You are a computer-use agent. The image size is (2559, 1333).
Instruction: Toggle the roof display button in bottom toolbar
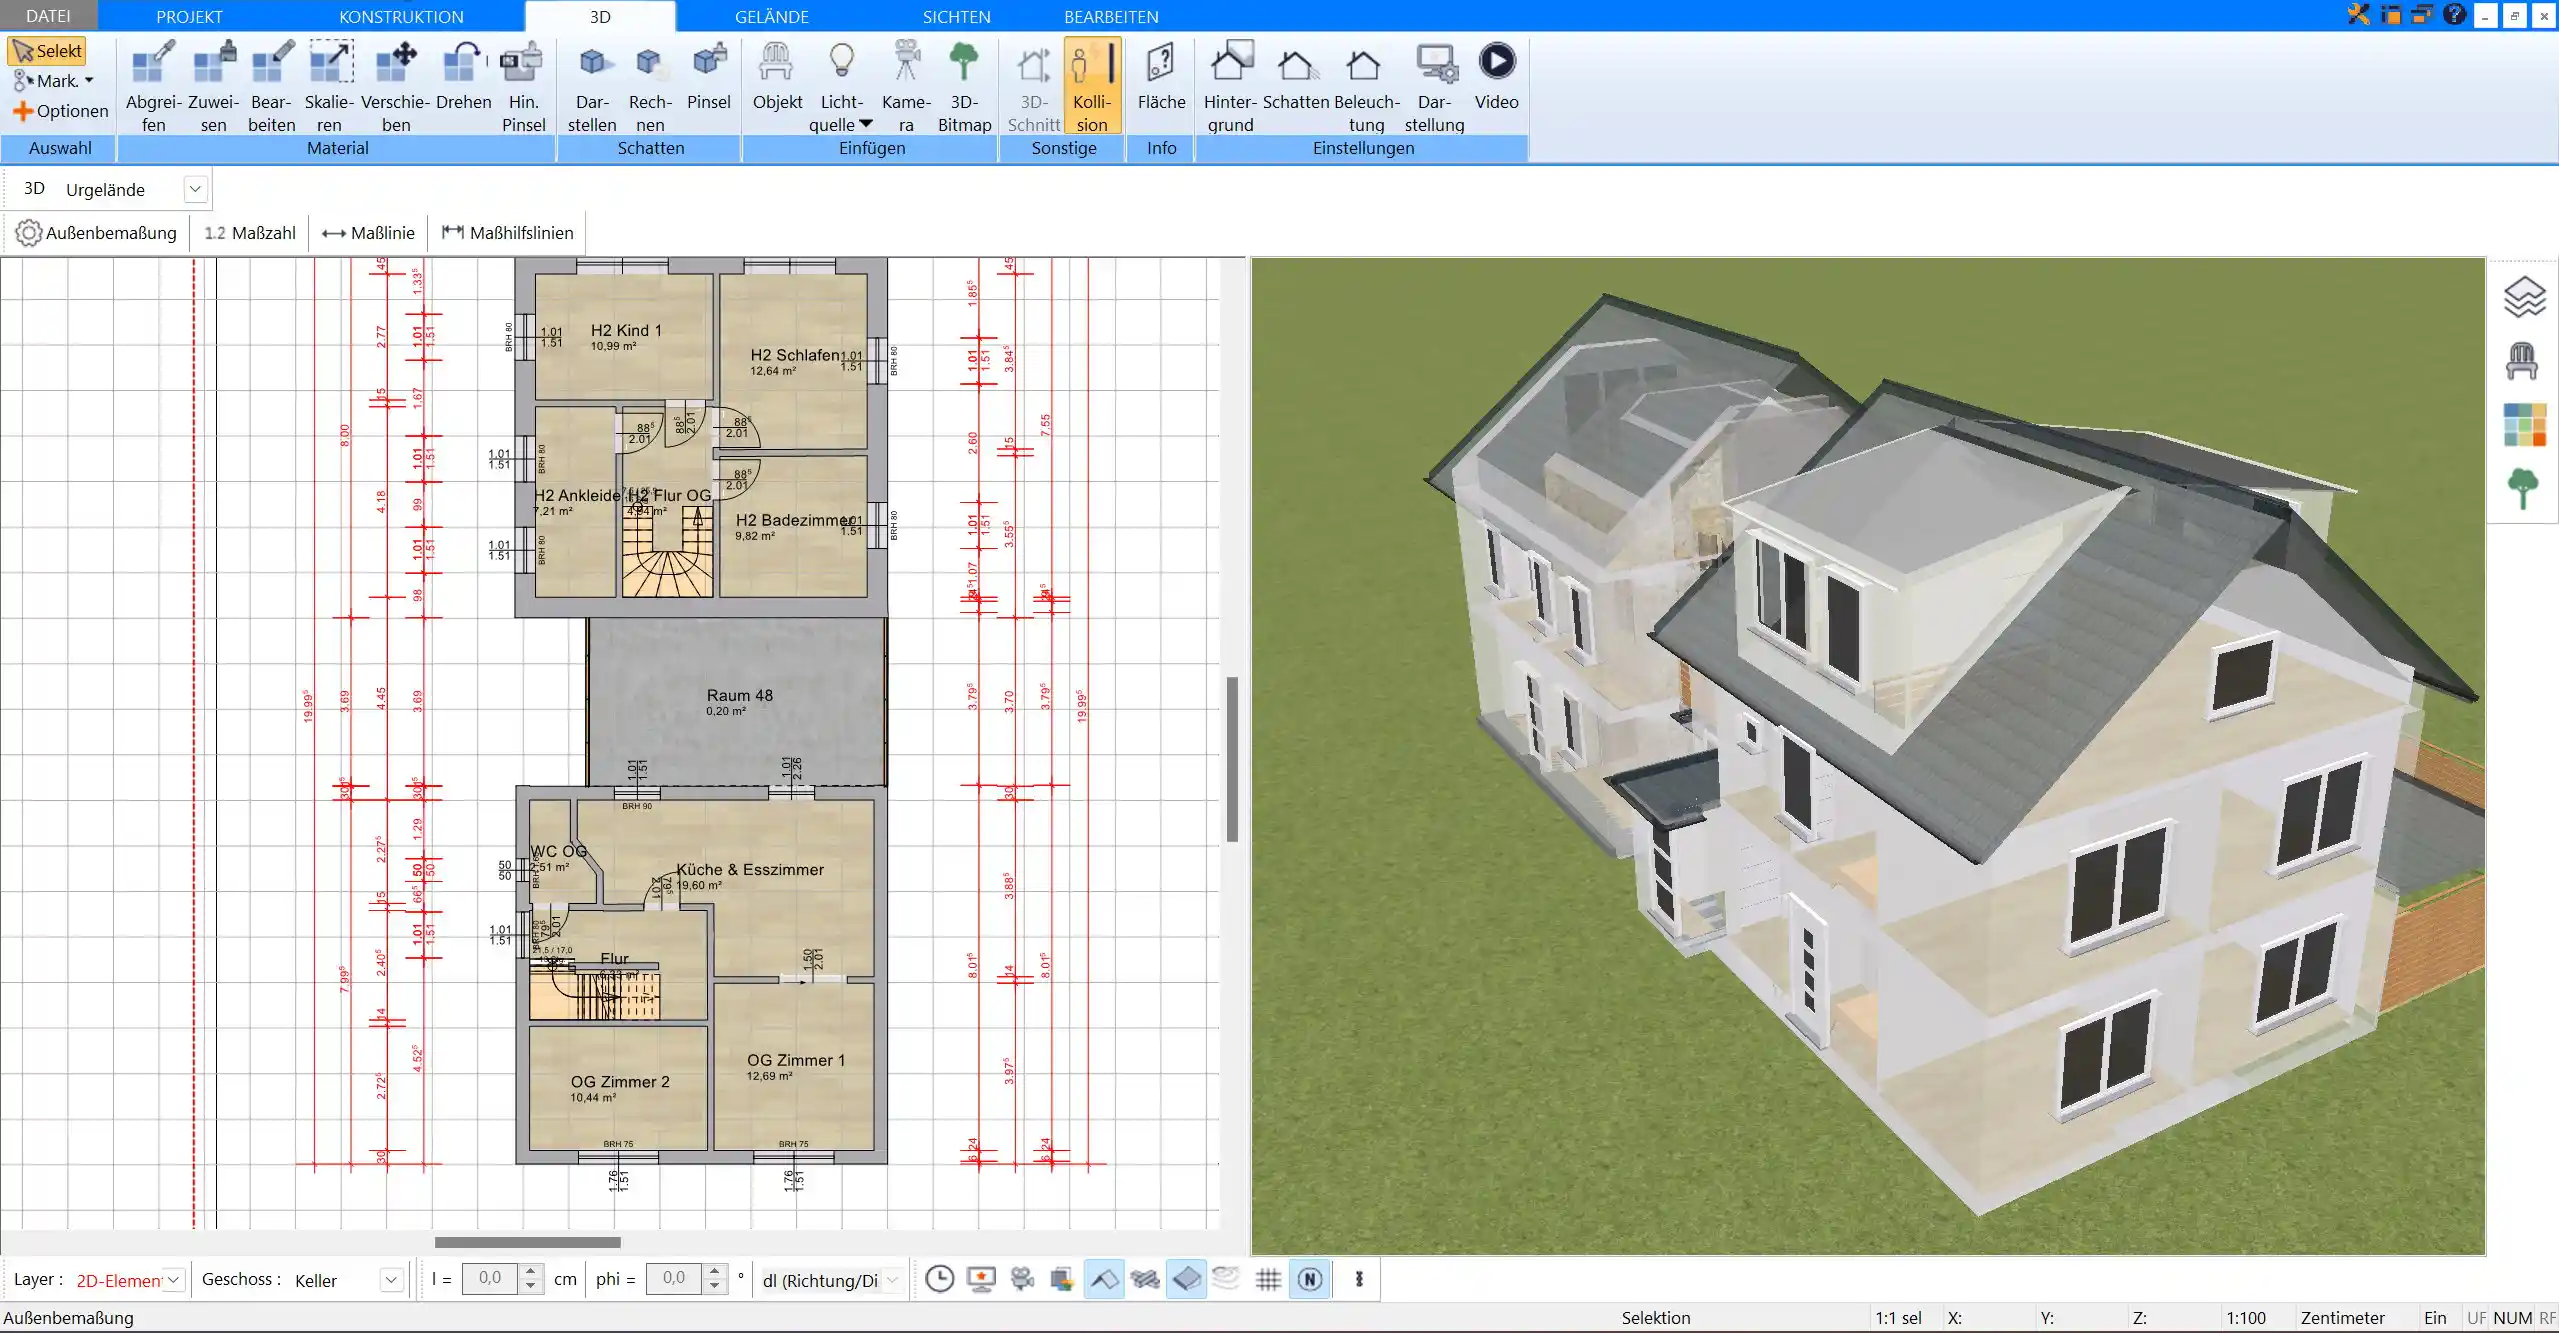point(1104,1279)
